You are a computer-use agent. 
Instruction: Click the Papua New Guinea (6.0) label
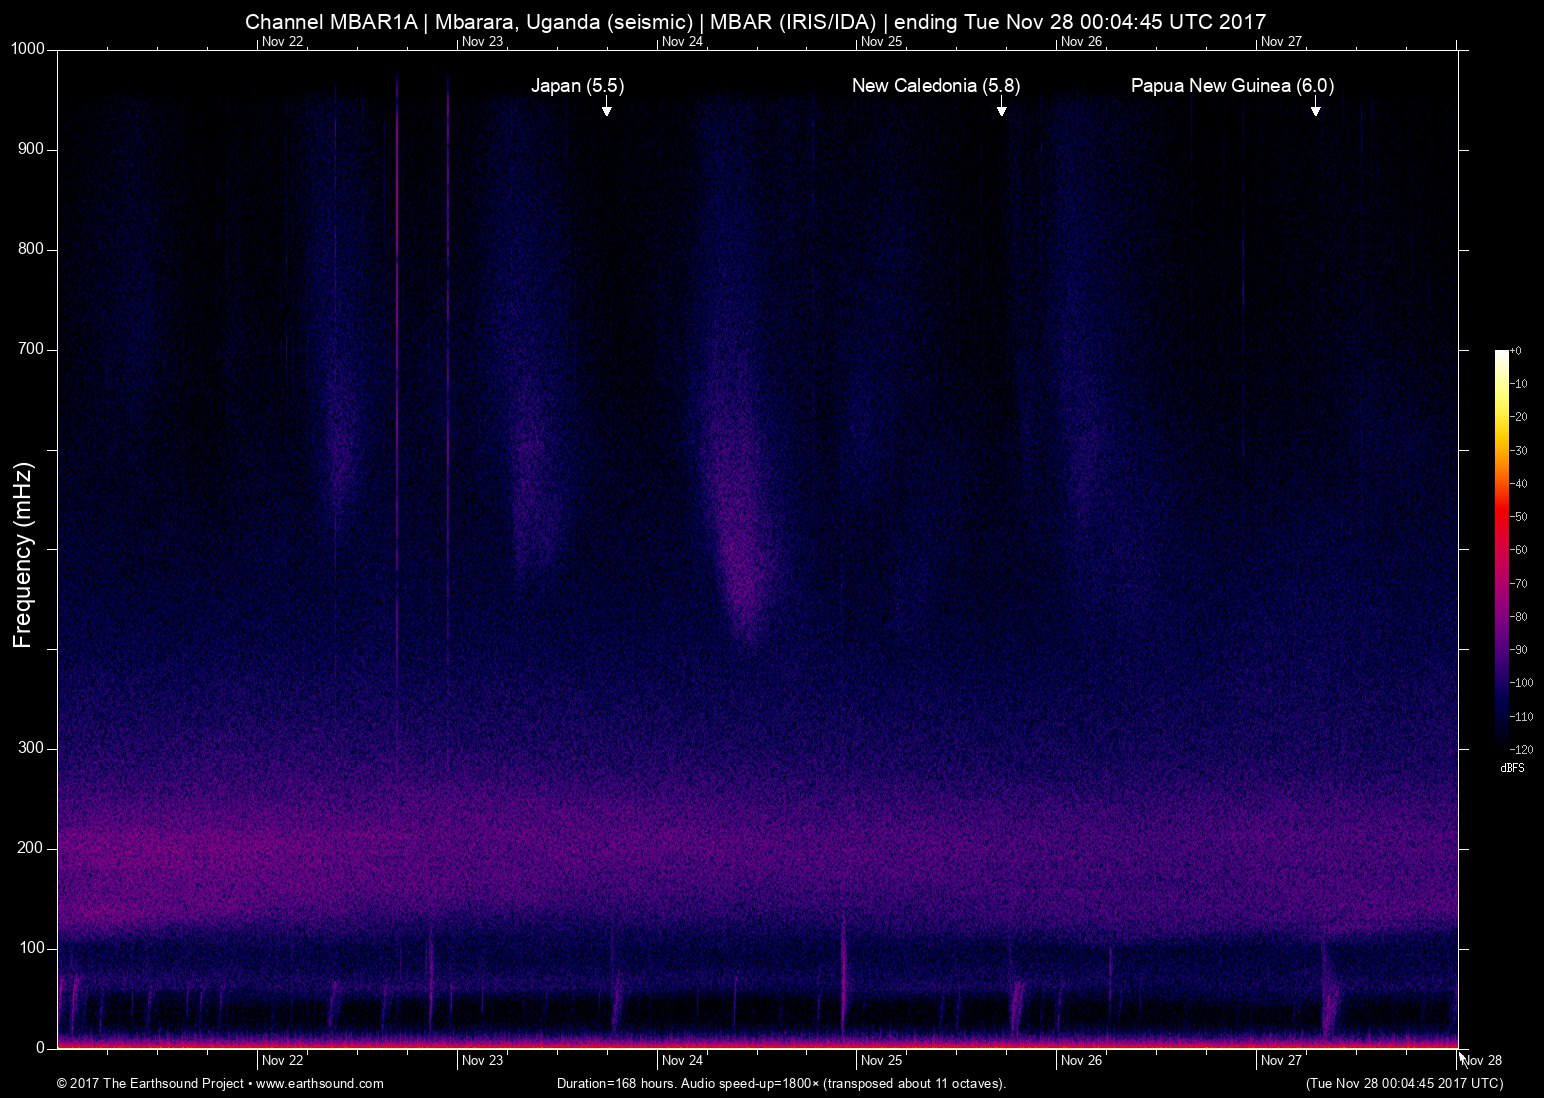tap(1231, 86)
